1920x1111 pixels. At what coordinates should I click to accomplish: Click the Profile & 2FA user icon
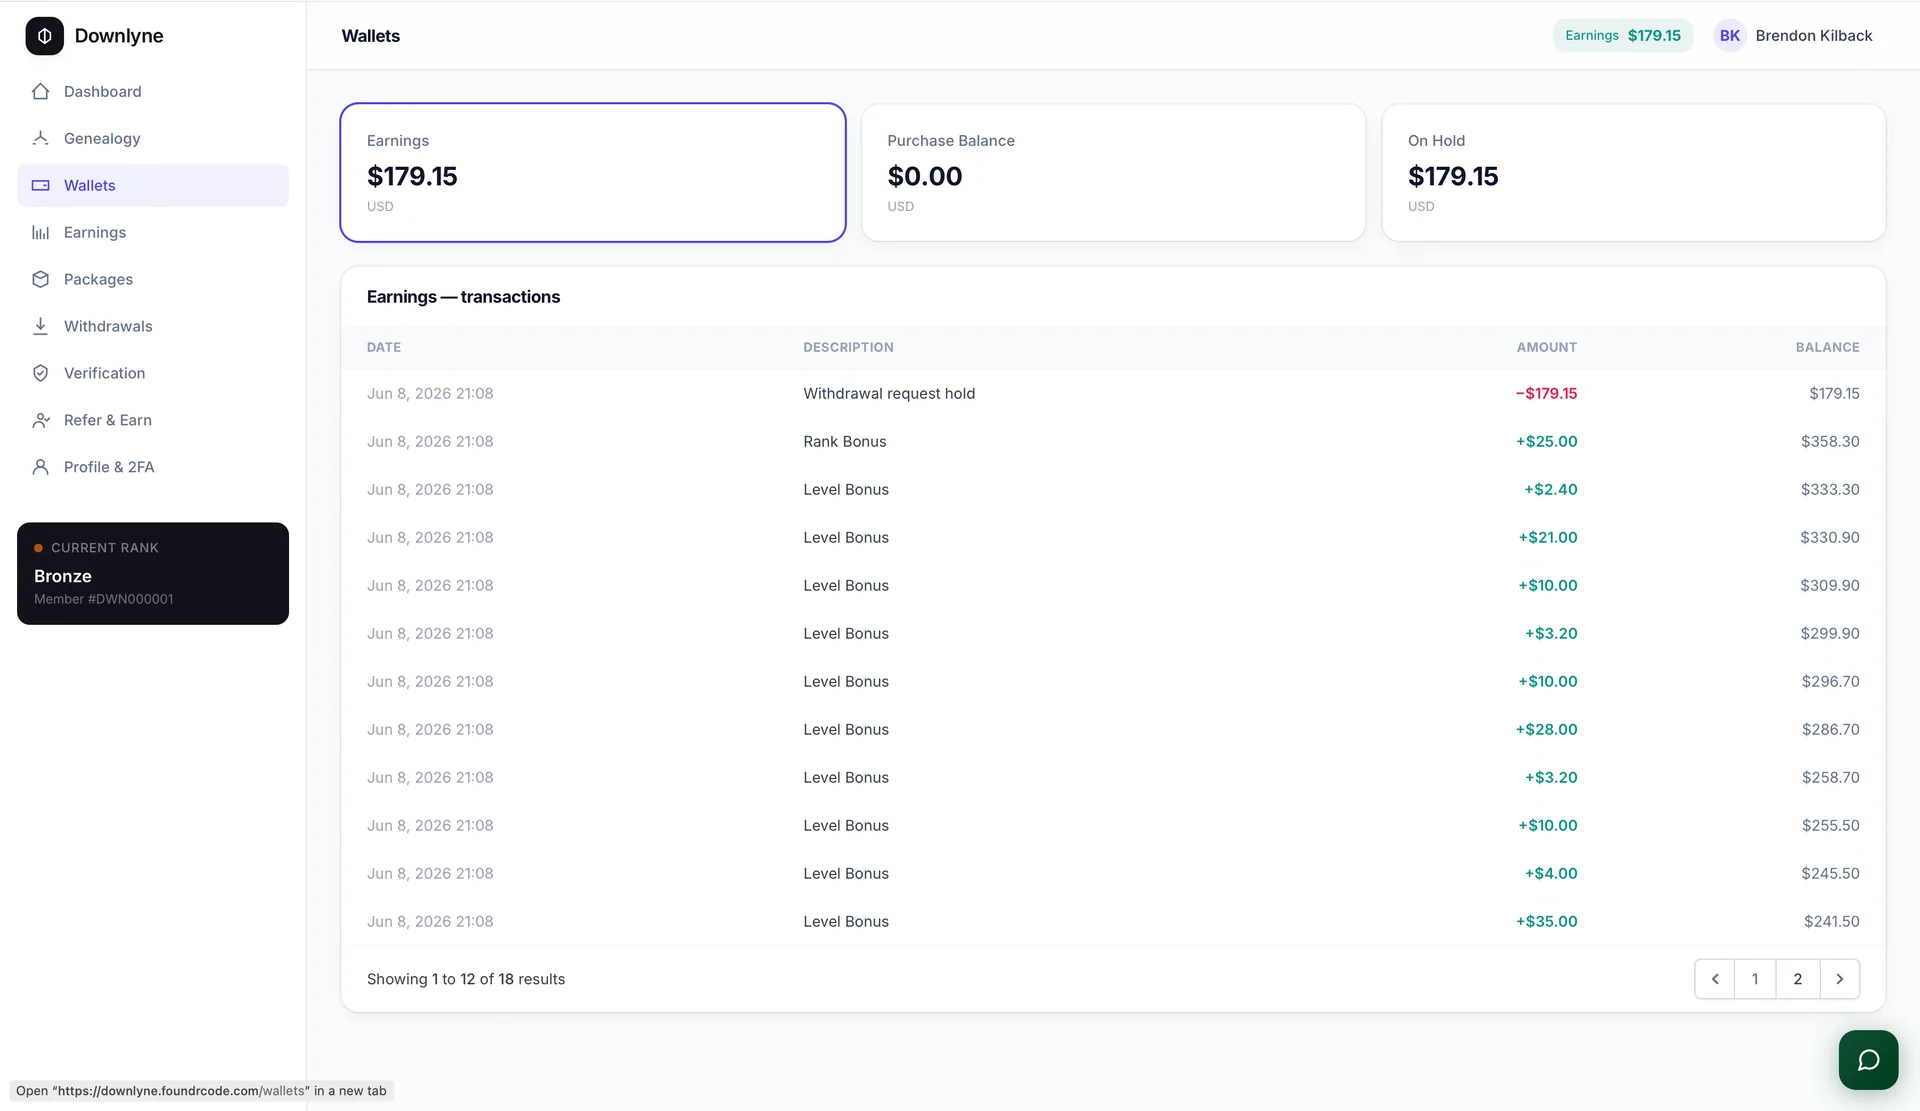[41, 467]
